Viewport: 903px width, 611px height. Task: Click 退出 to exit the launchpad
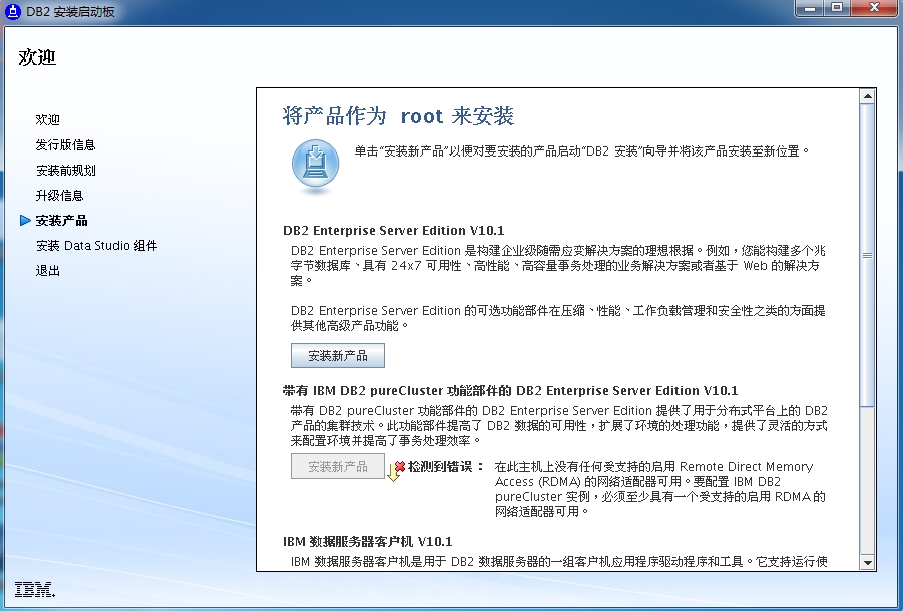[x=47, y=271]
